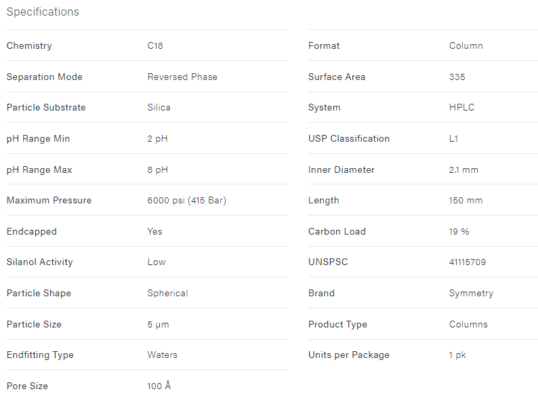Screen dimensions: 538x400
Task: Click the Endcapped Yes value
Action: click(x=155, y=232)
